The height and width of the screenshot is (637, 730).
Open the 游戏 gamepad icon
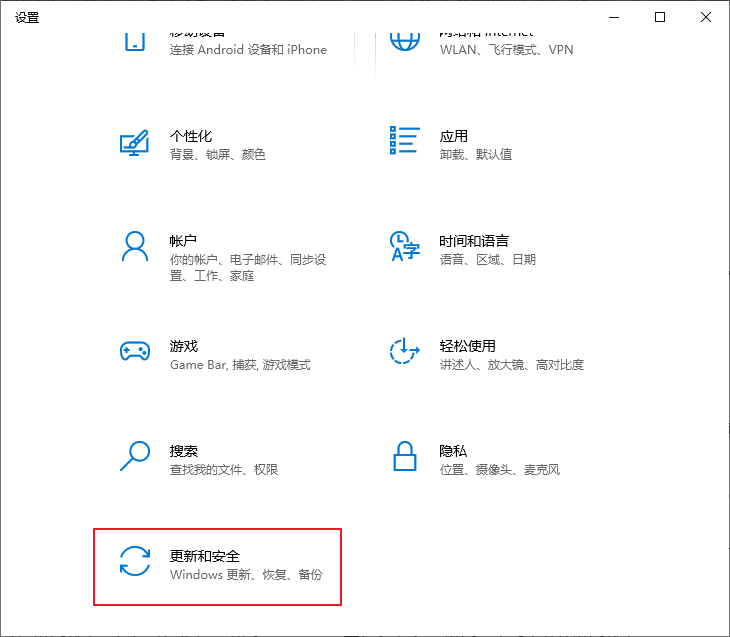(x=135, y=351)
